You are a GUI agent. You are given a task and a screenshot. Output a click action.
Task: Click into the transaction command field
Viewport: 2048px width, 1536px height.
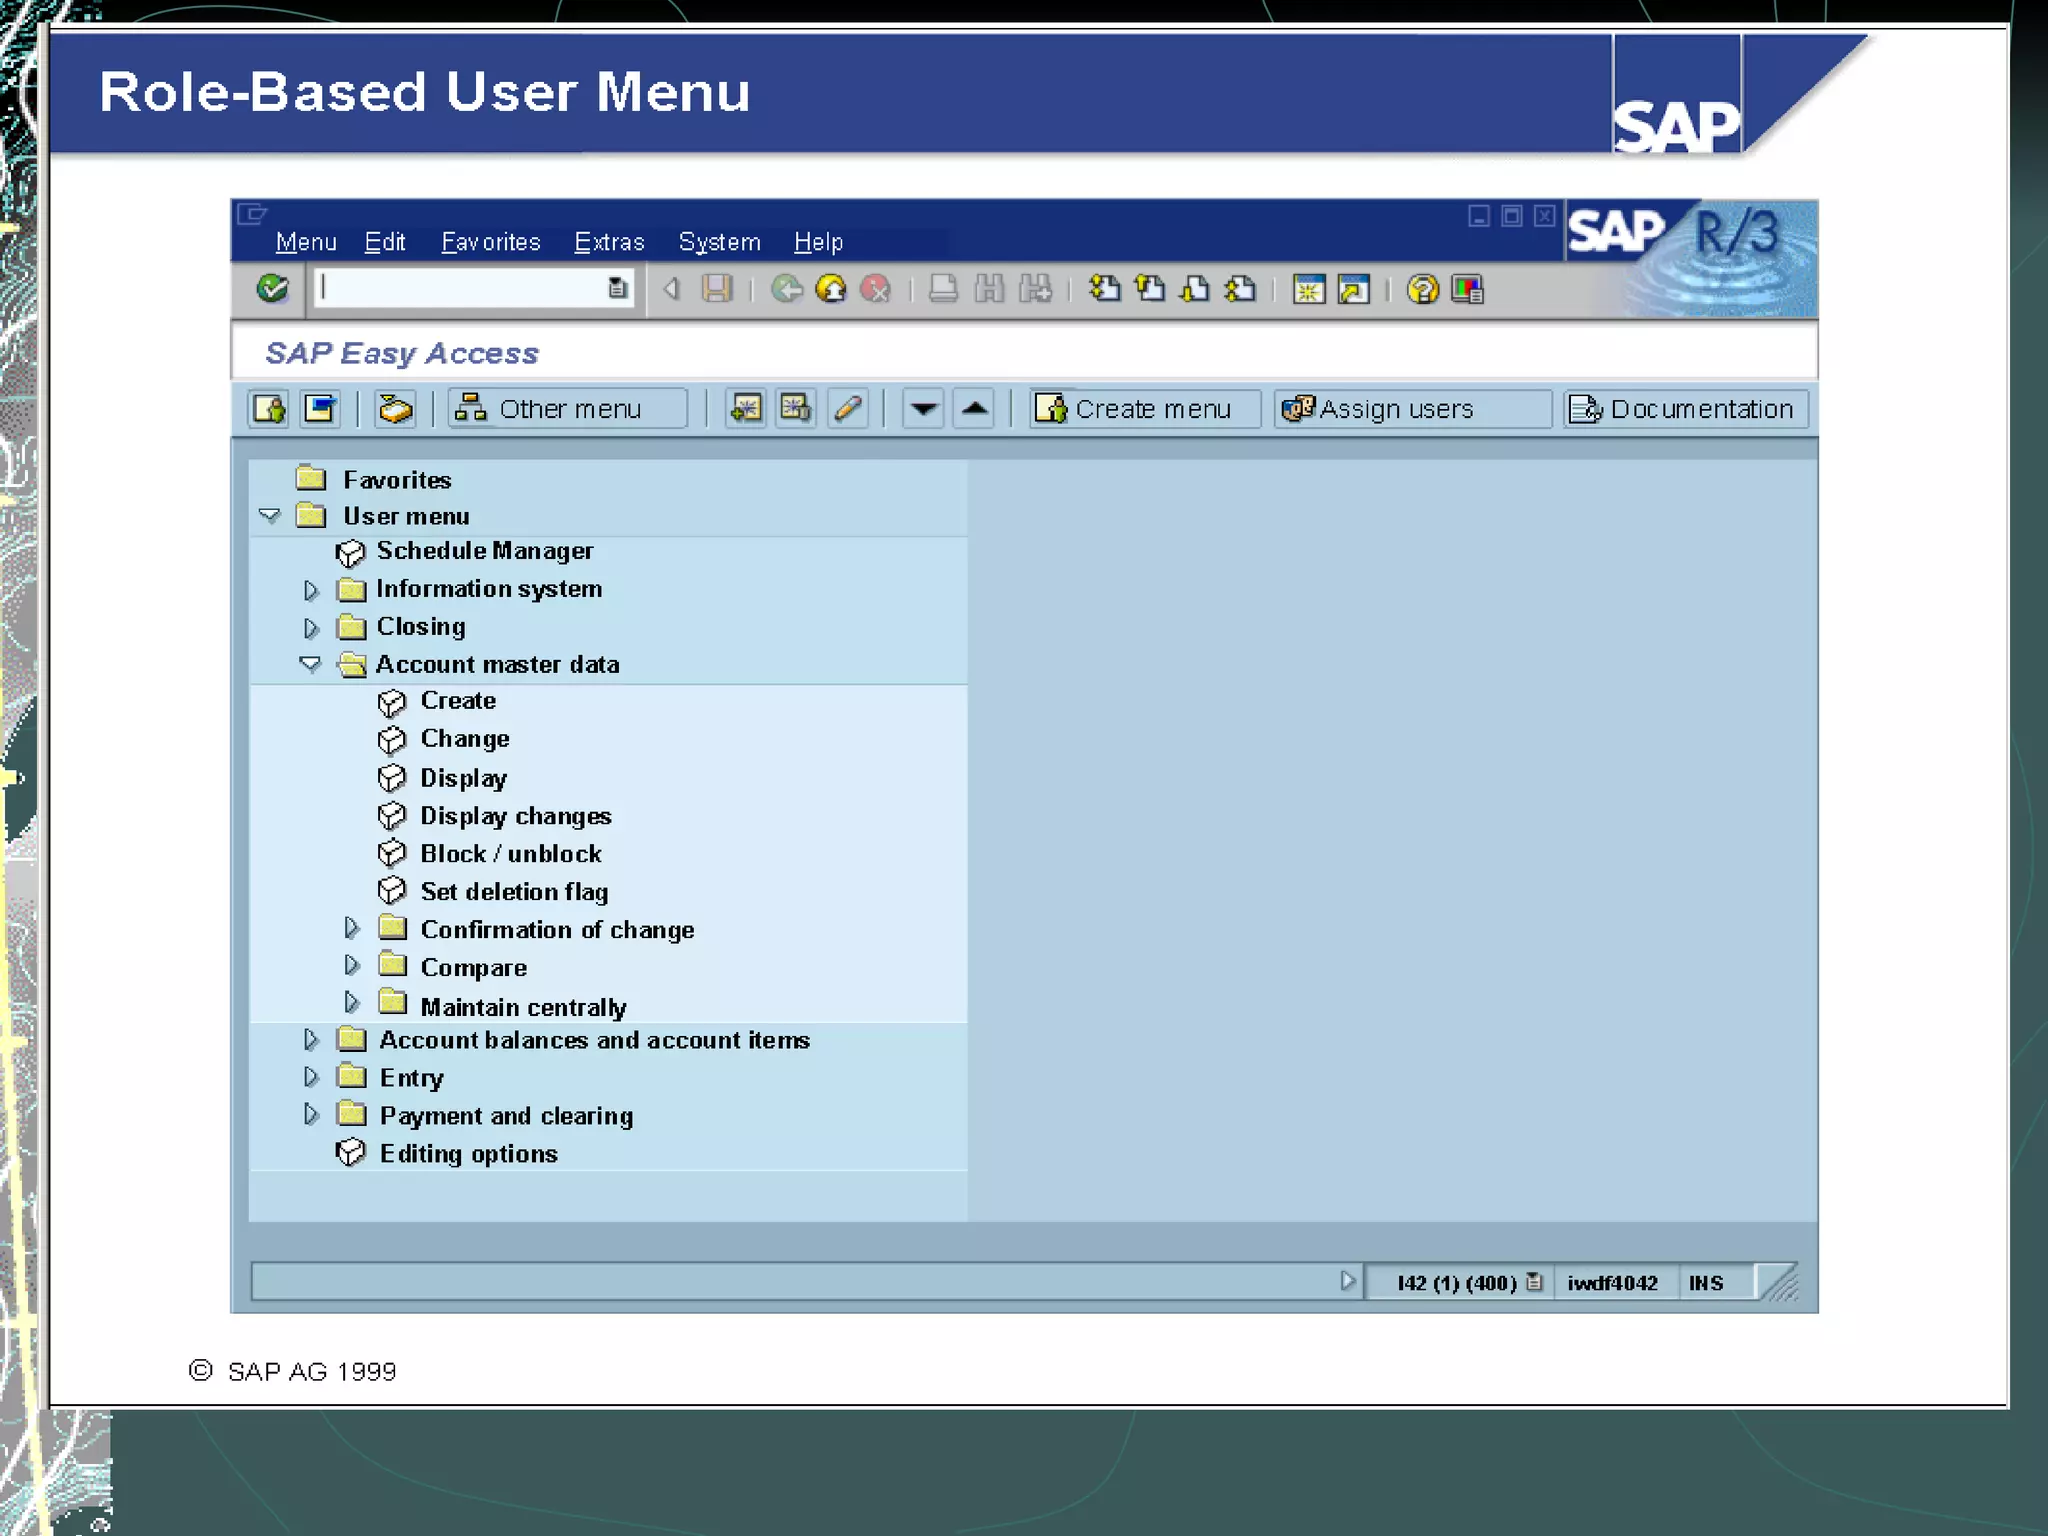pyautogui.click(x=460, y=289)
